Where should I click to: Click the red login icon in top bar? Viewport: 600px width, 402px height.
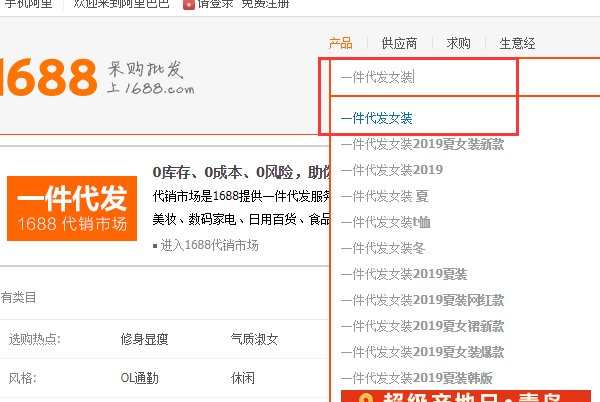click(x=189, y=4)
